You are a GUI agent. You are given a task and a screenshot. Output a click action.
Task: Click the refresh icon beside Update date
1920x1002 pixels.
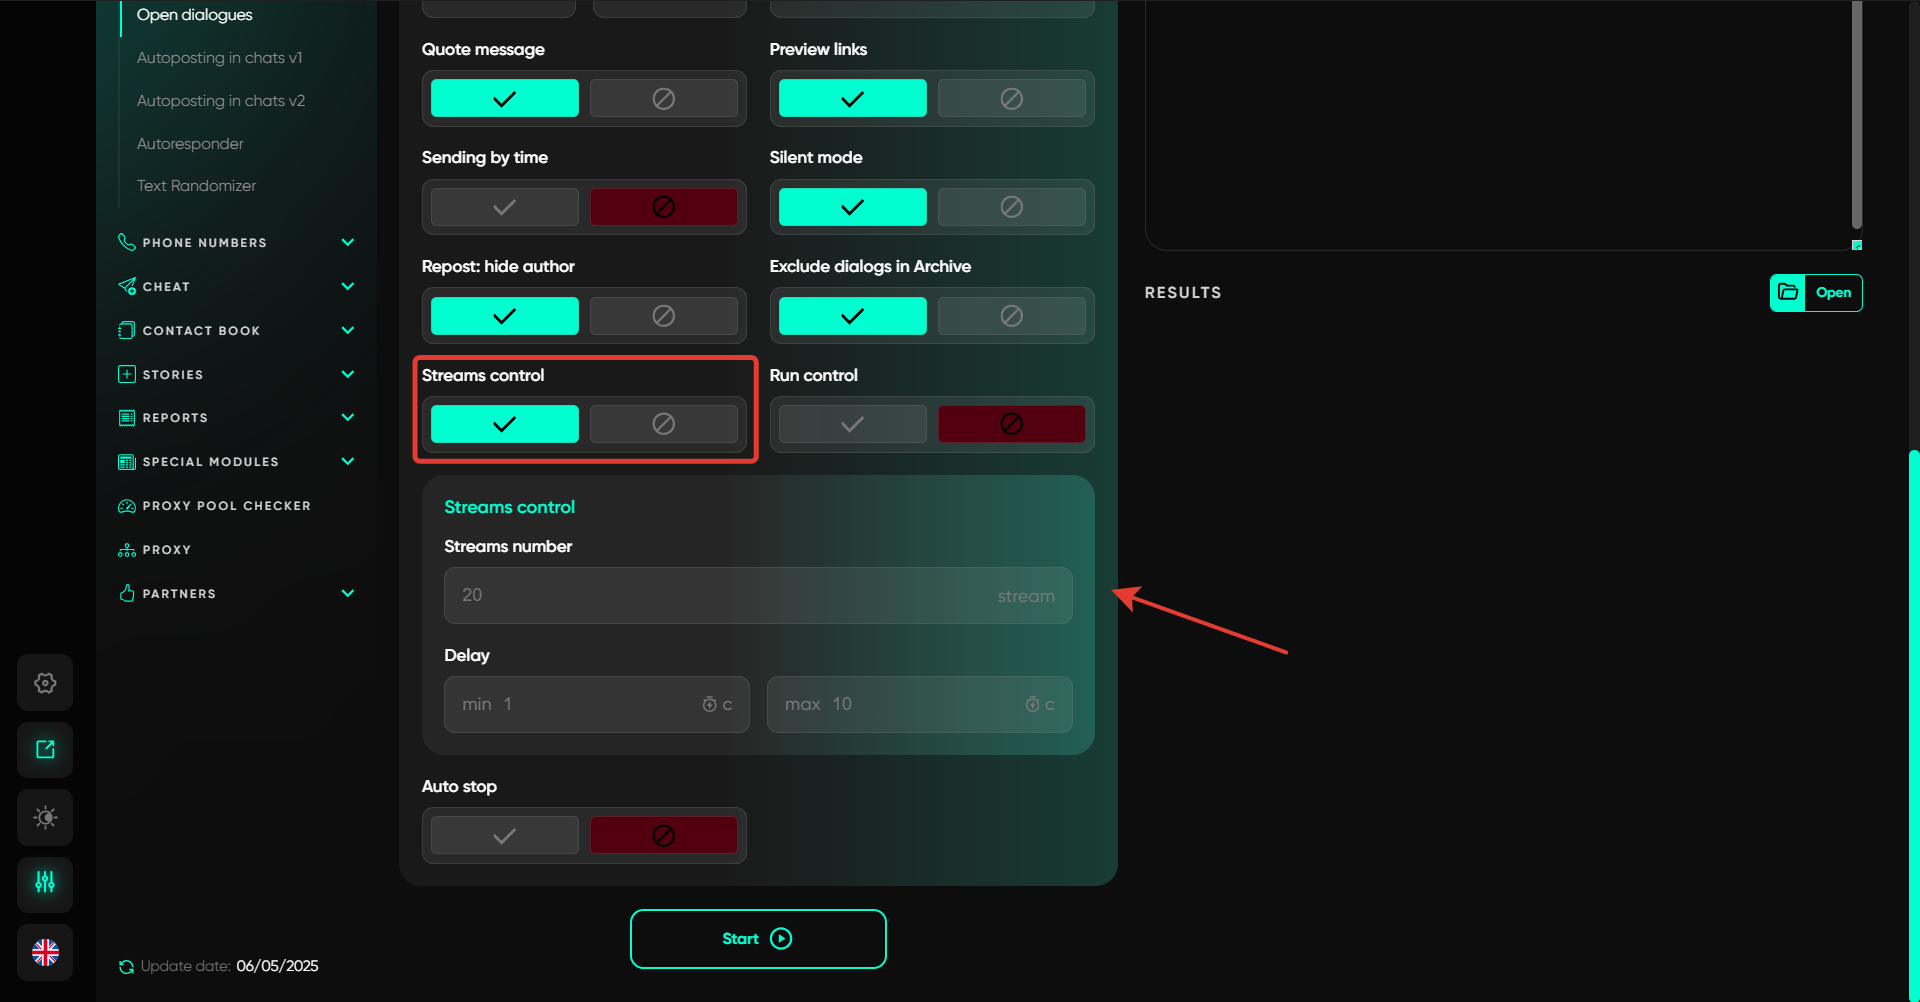pyautogui.click(x=126, y=966)
